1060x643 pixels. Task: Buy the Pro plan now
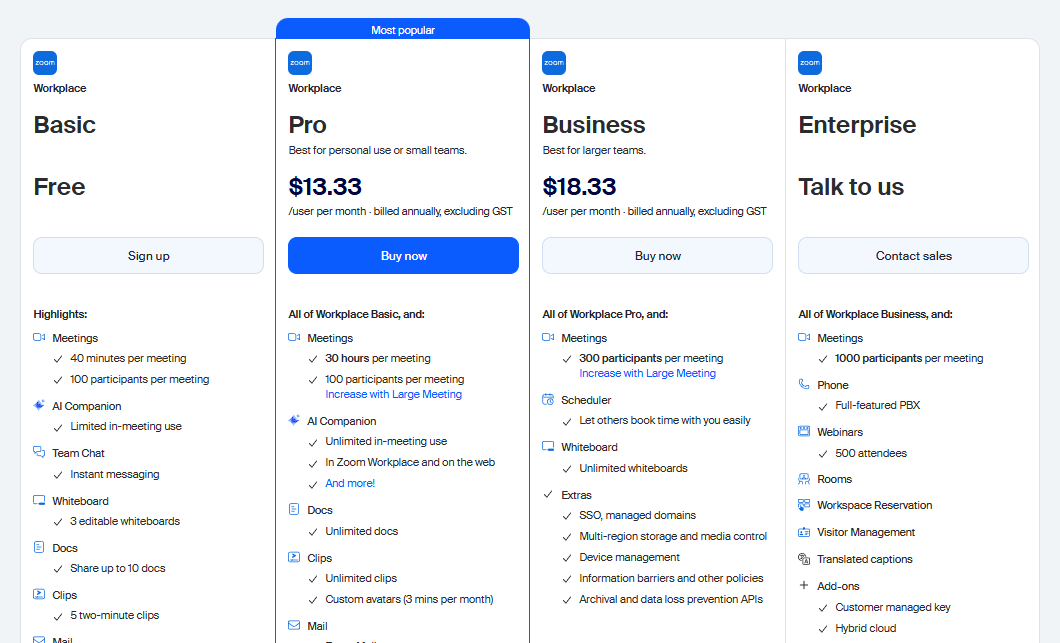(x=404, y=256)
